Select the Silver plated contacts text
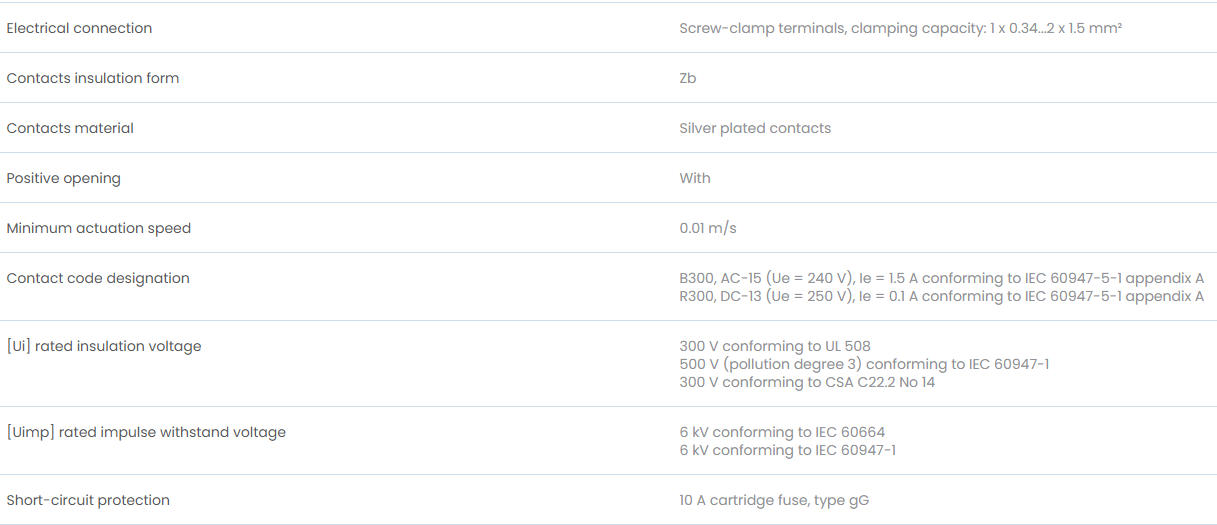The height and width of the screenshot is (525, 1217). 755,128
